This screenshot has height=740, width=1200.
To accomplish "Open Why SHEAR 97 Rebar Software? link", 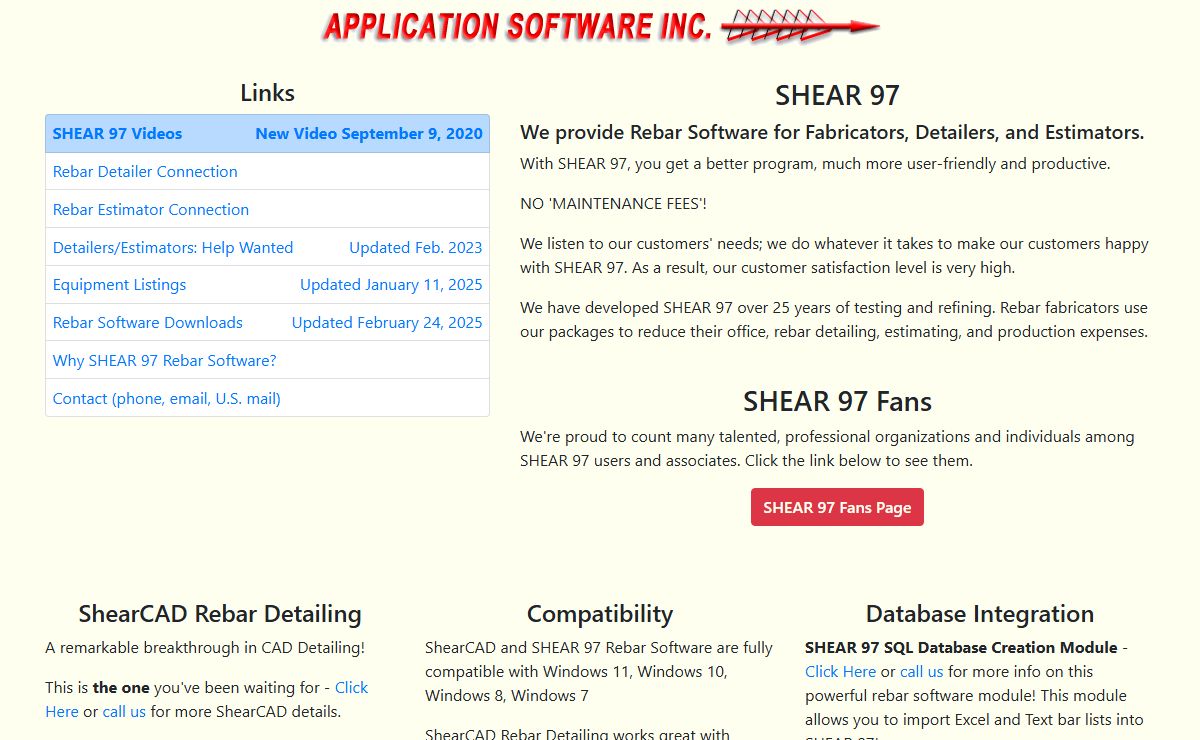I will click(267, 360).
